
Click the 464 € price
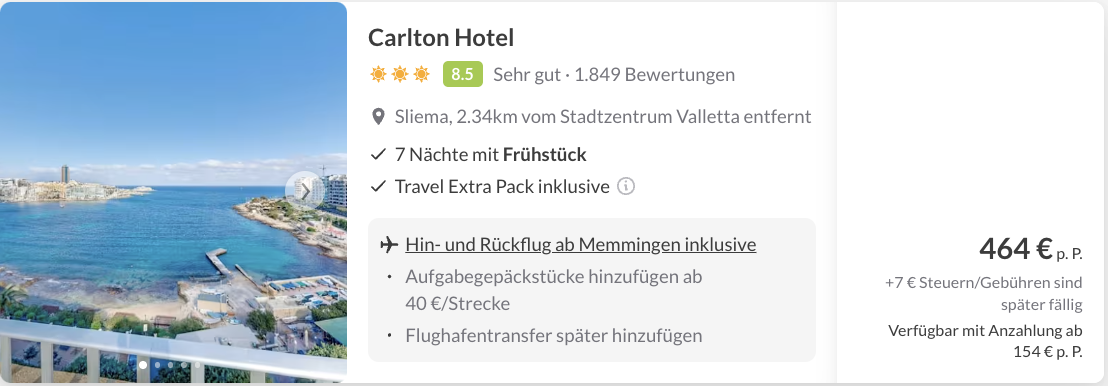1016,248
